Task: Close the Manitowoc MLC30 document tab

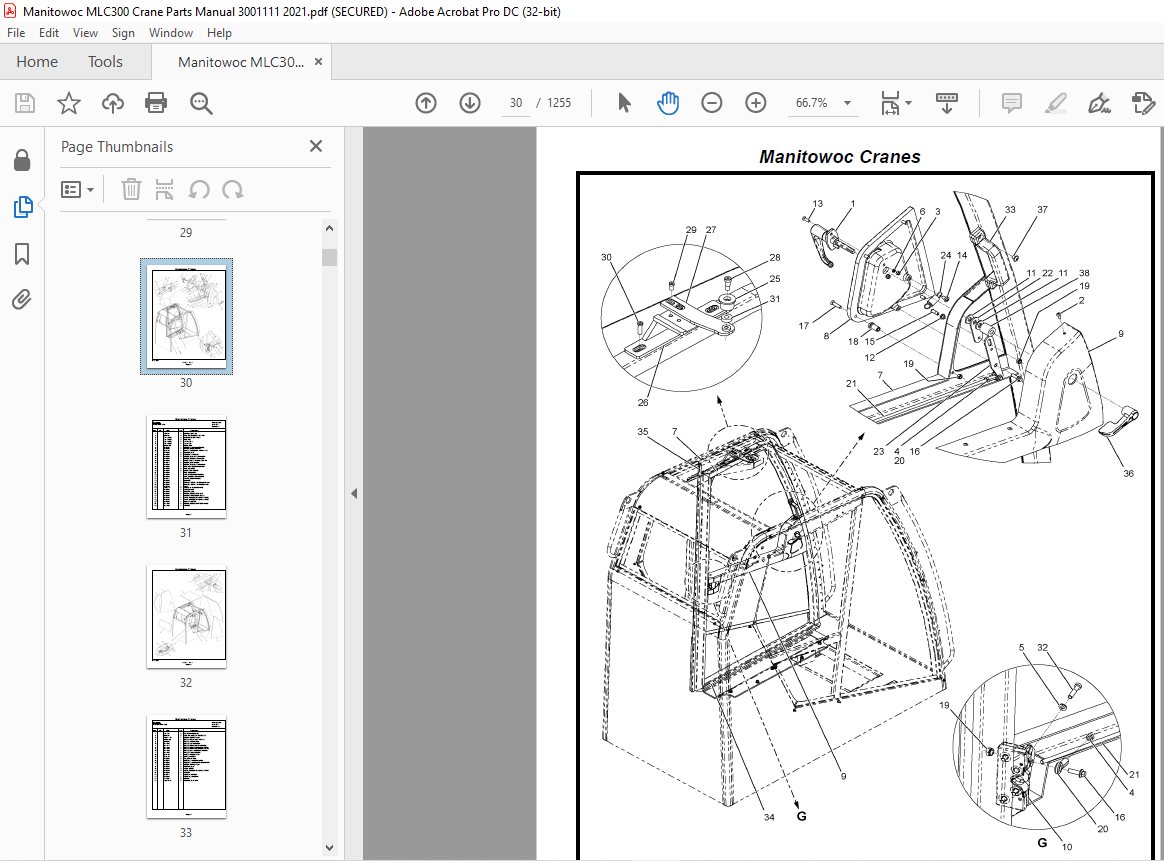Action: pos(318,62)
